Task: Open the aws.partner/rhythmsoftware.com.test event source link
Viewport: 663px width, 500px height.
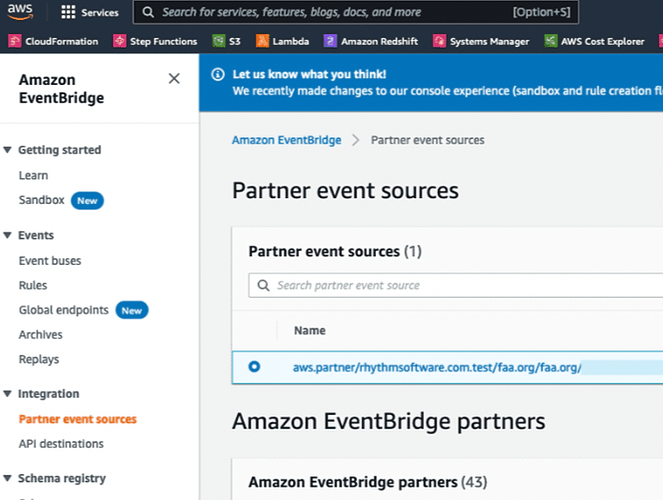Action: pyautogui.click(x=437, y=367)
